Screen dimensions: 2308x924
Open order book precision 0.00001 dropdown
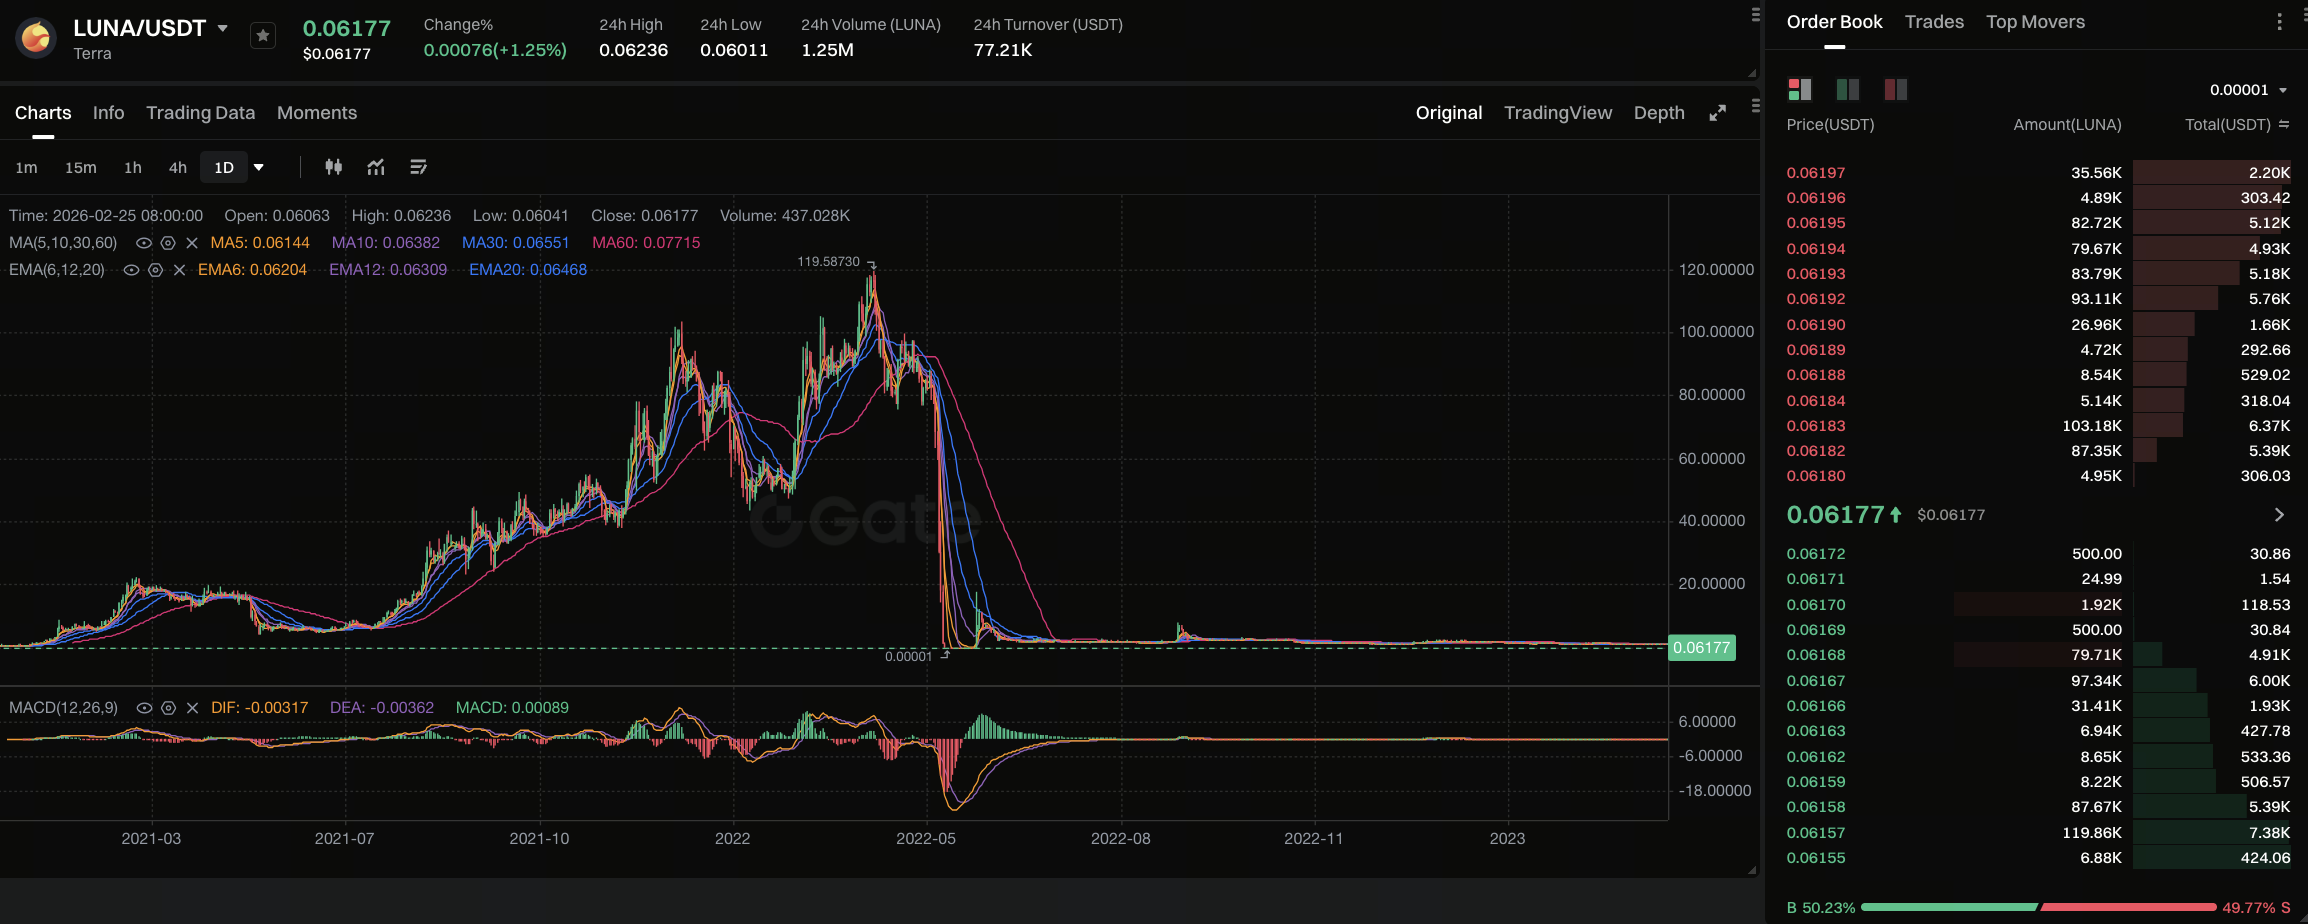pyautogui.click(x=2248, y=90)
